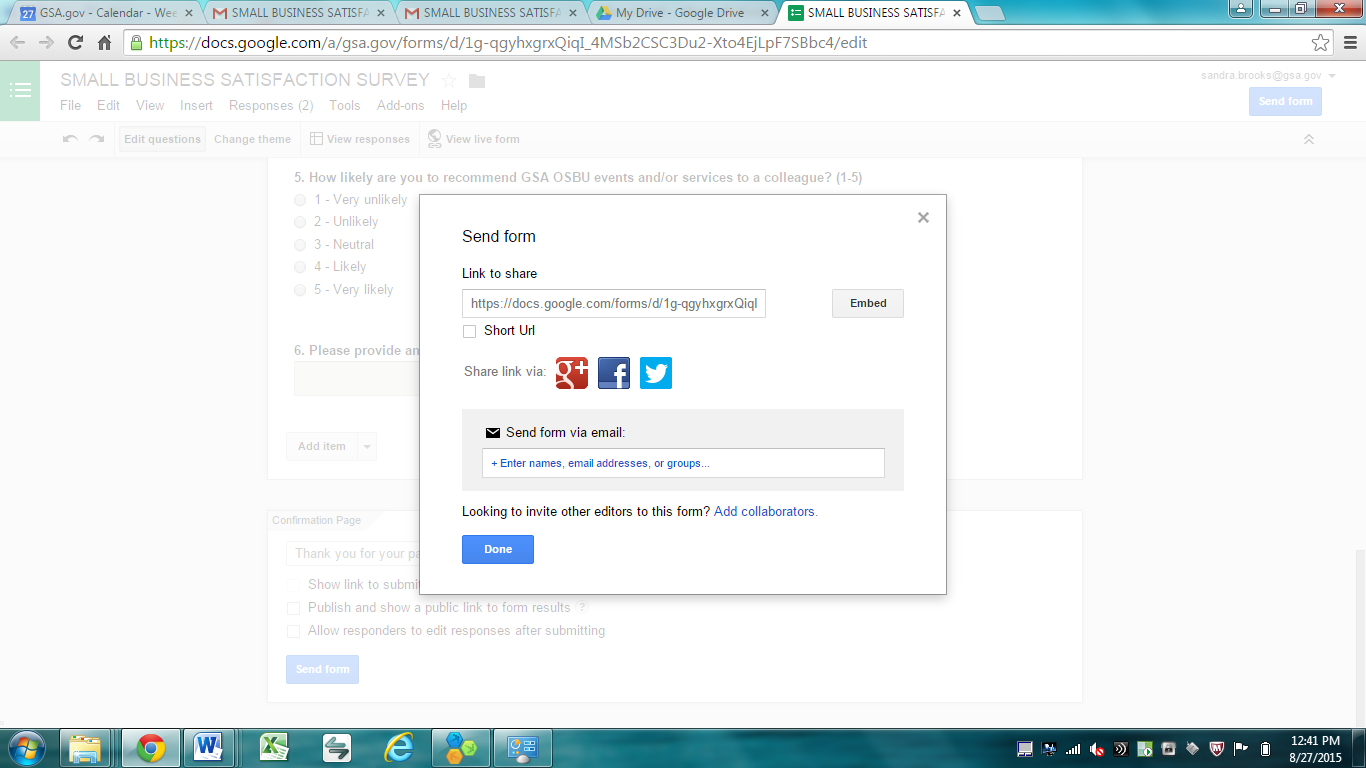The image size is (1366, 768).
Task: Click the Add collaborators link
Action: tap(765, 511)
